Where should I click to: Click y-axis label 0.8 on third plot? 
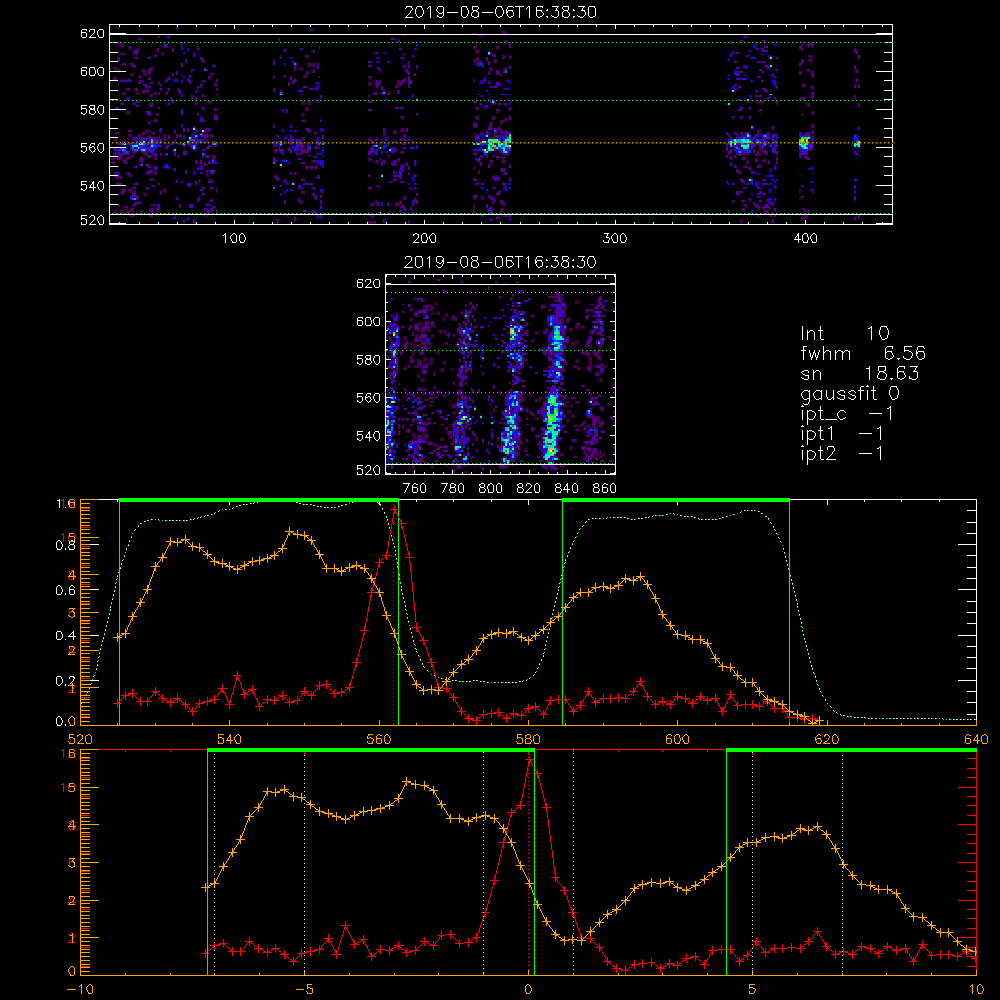(x=66, y=545)
